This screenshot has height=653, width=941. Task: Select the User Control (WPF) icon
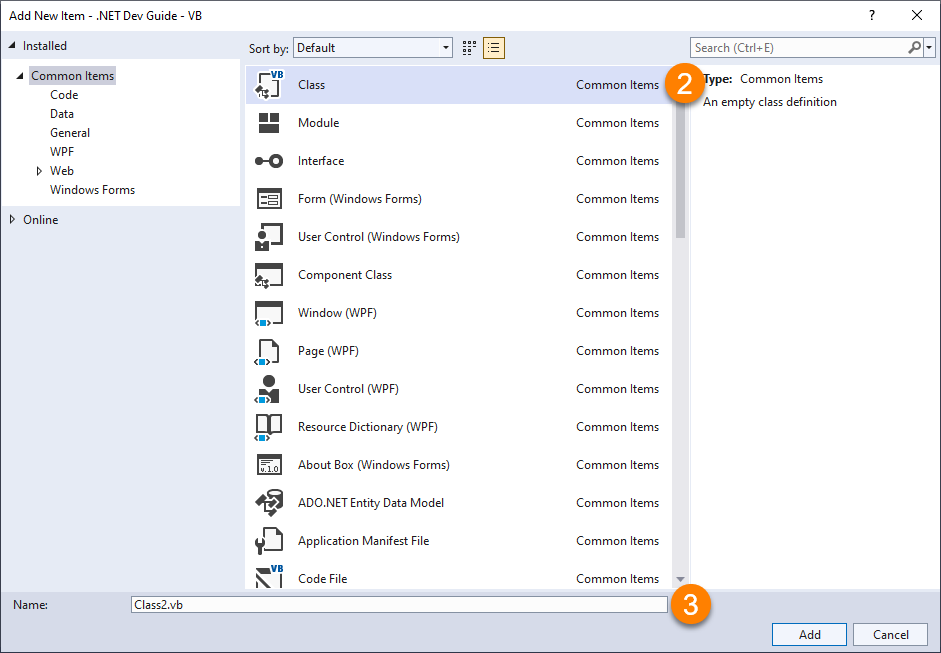pyautogui.click(x=268, y=389)
